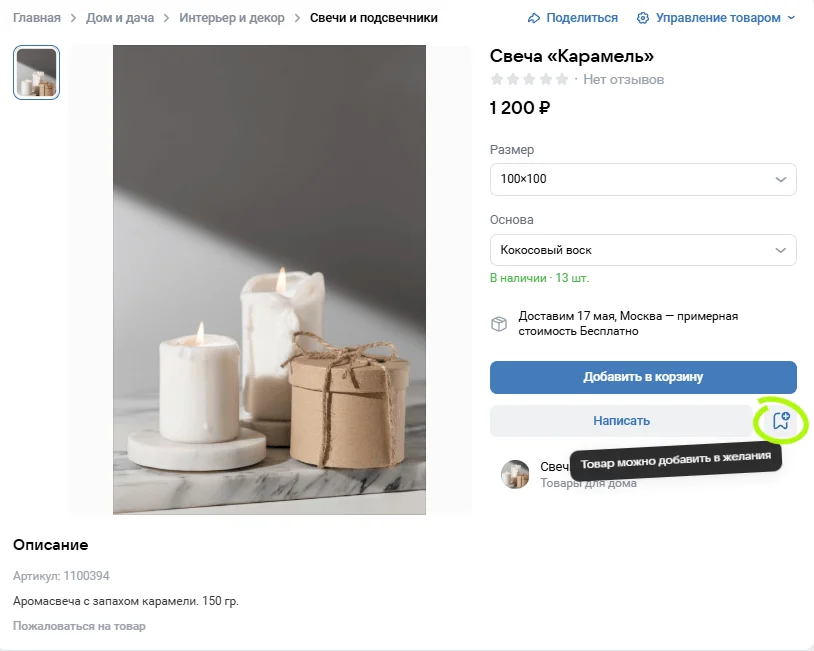Click the delivery box icon
Viewport: 814px width, 651px height.
coord(498,324)
